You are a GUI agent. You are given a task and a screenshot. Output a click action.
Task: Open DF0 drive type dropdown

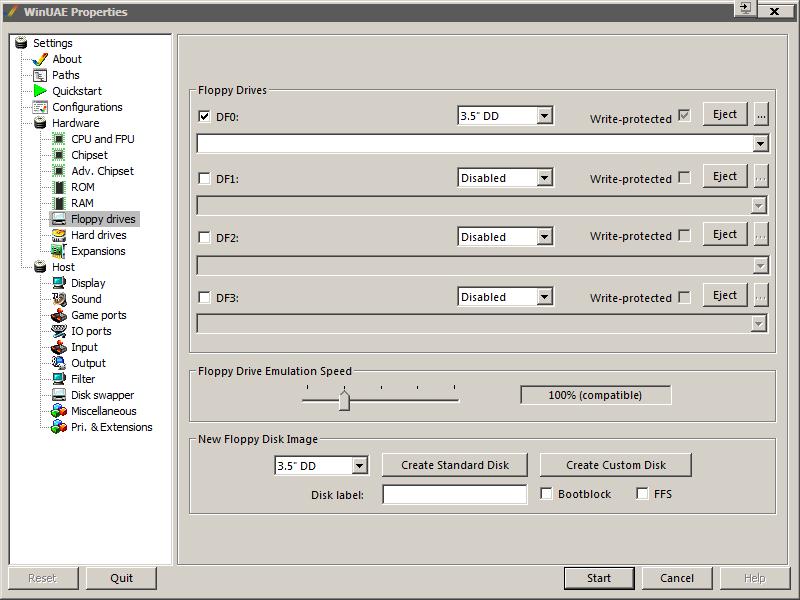pos(544,116)
